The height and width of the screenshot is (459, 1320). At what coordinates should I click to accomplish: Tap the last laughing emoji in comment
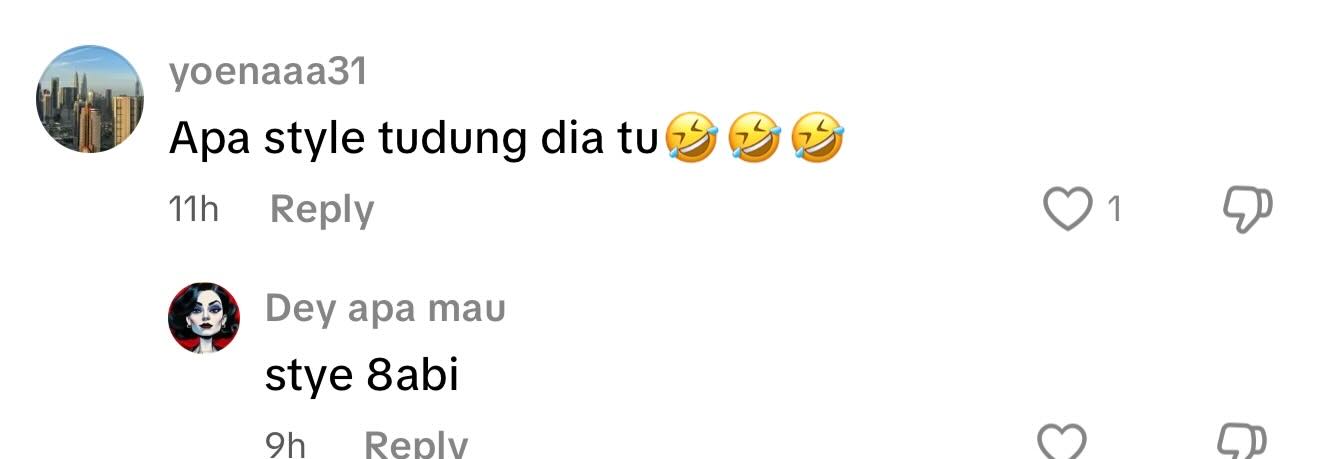[818, 138]
